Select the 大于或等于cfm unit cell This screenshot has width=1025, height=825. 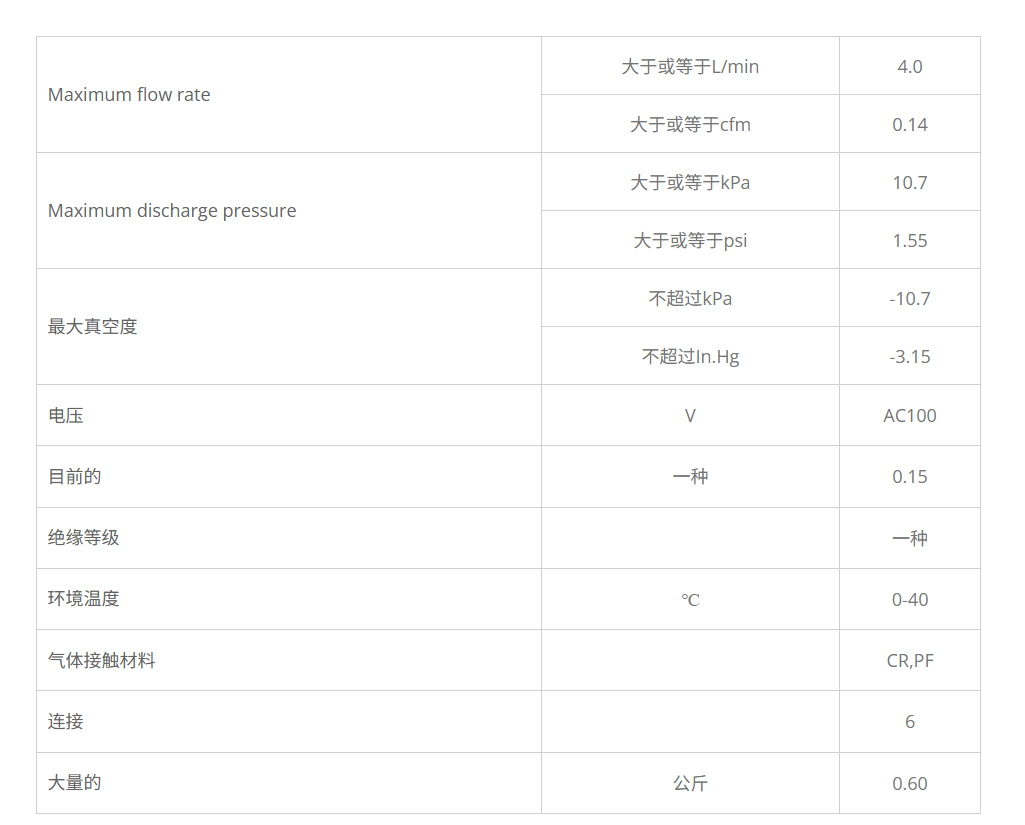(x=690, y=125)
